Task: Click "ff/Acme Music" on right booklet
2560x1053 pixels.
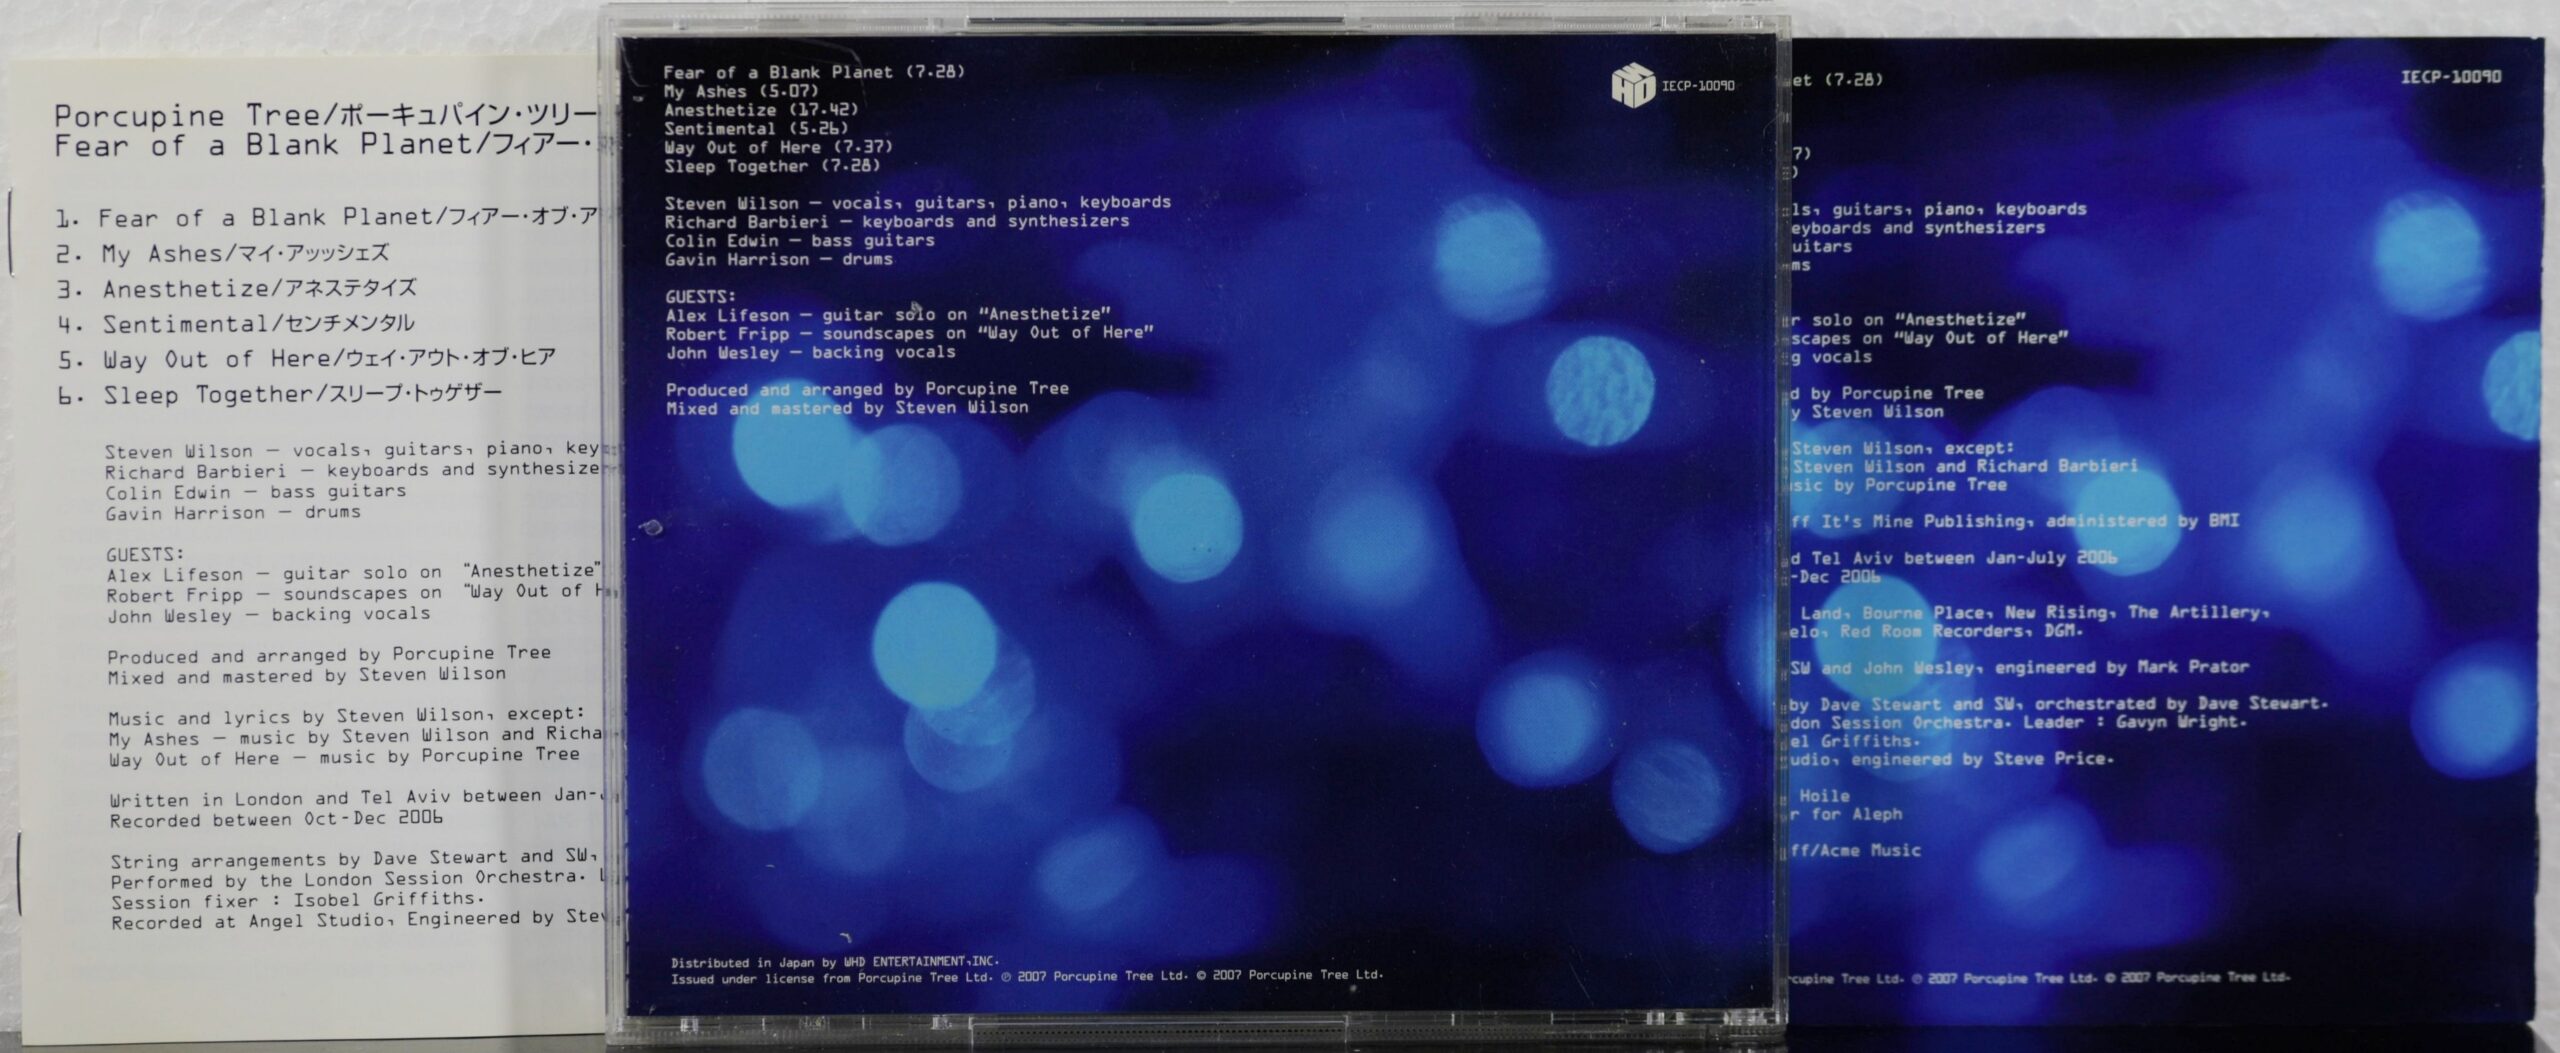Action: tap(1857, 851)
